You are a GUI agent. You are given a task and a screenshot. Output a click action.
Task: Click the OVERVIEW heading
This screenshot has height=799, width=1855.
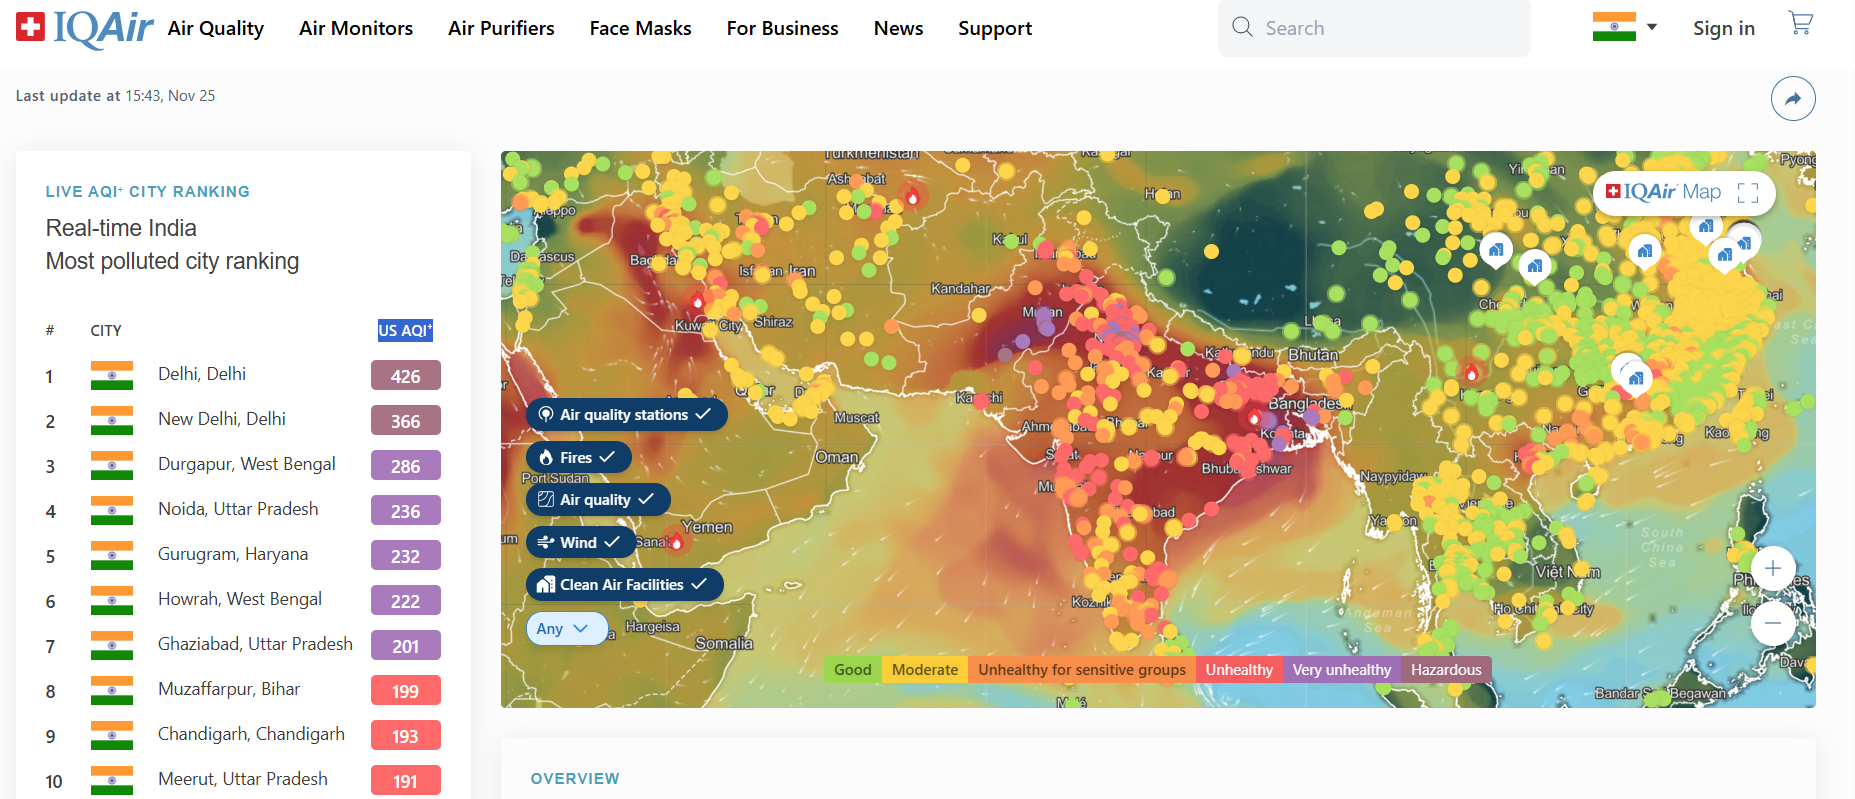(575, 778)
